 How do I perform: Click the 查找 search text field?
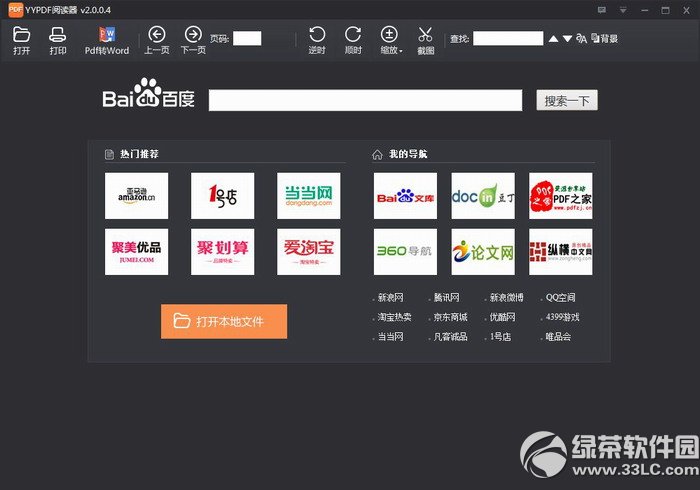tap(508, 38)
